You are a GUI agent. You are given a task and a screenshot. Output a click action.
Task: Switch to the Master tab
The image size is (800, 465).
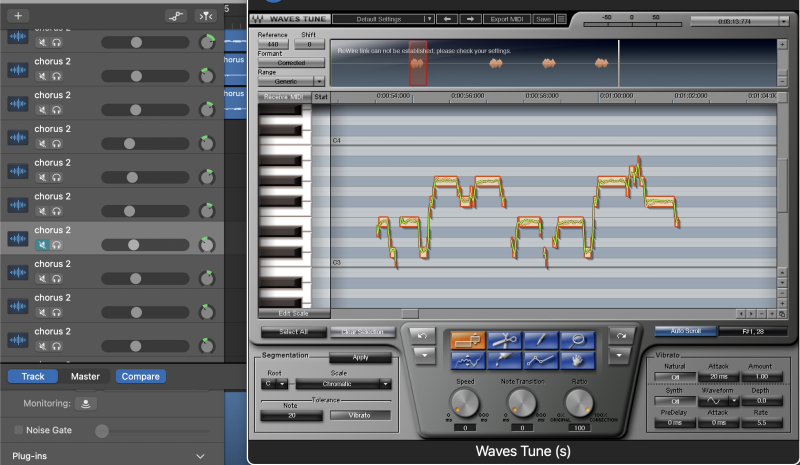[x=85, y=376]
